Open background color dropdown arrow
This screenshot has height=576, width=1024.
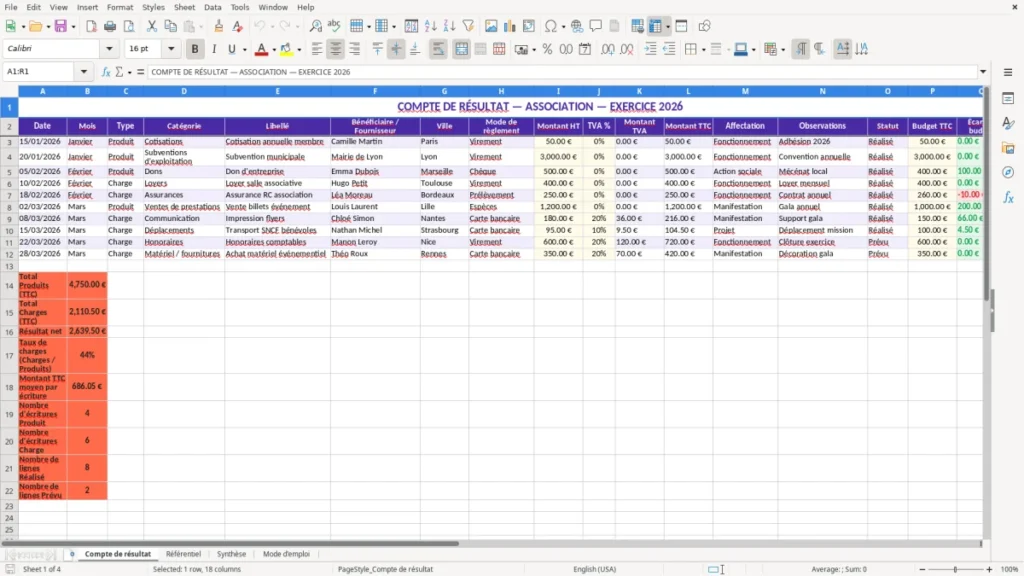point(299,50)
